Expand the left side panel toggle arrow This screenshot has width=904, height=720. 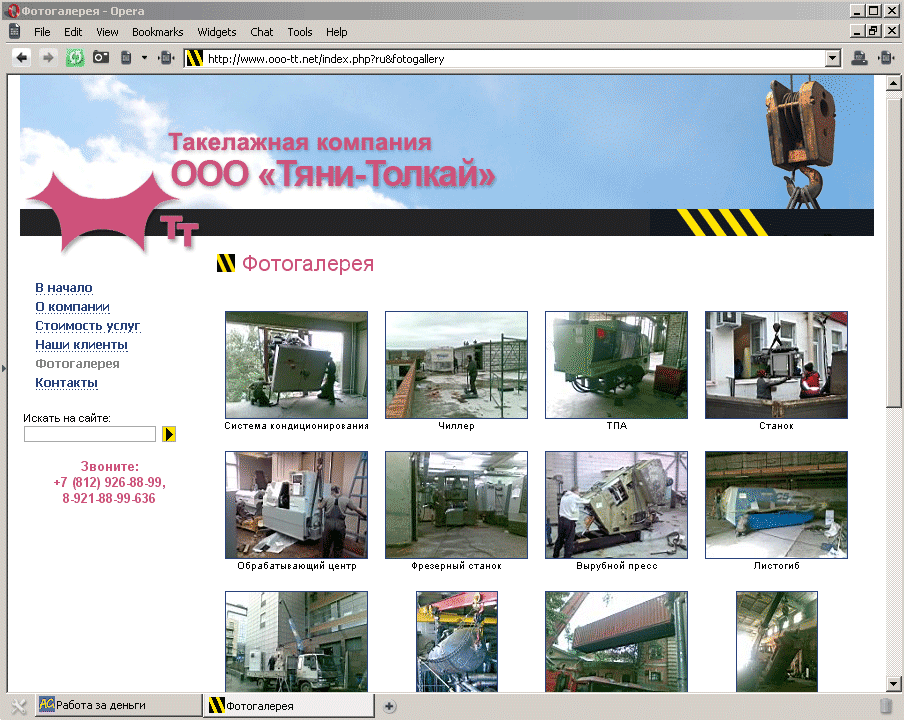pos(3,368)
